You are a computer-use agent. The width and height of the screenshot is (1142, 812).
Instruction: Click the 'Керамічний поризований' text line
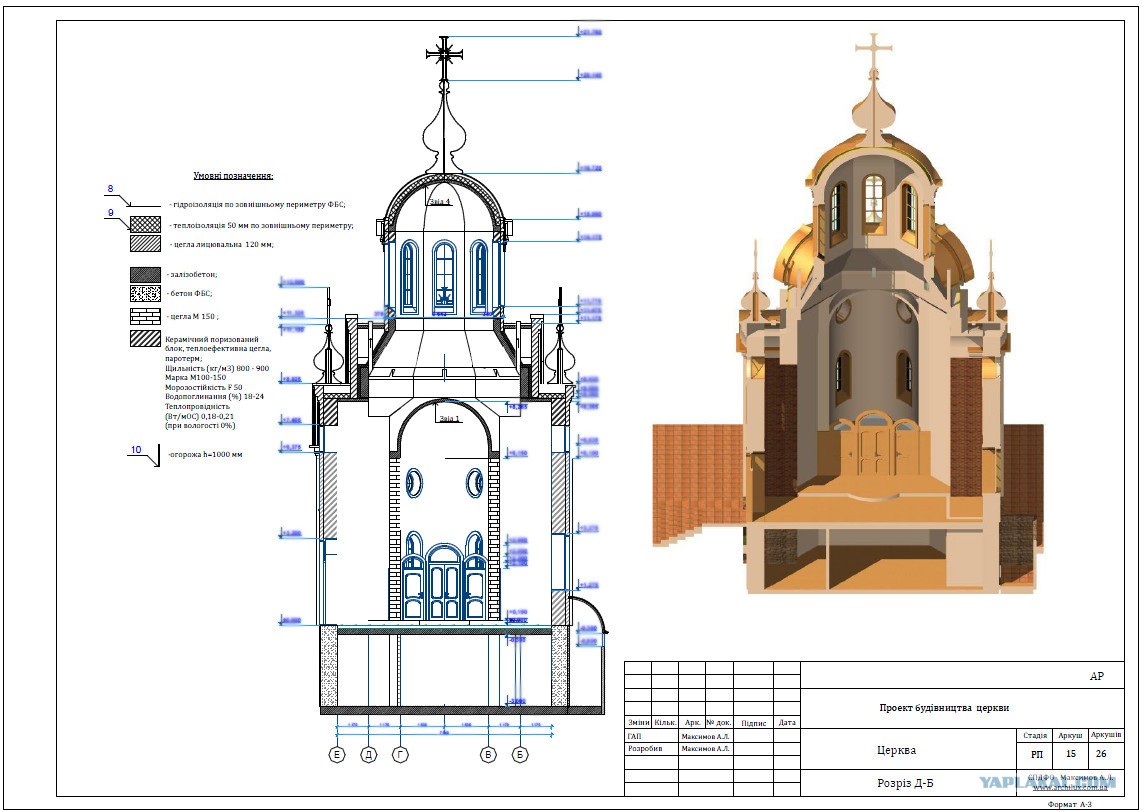click(212, 339)
